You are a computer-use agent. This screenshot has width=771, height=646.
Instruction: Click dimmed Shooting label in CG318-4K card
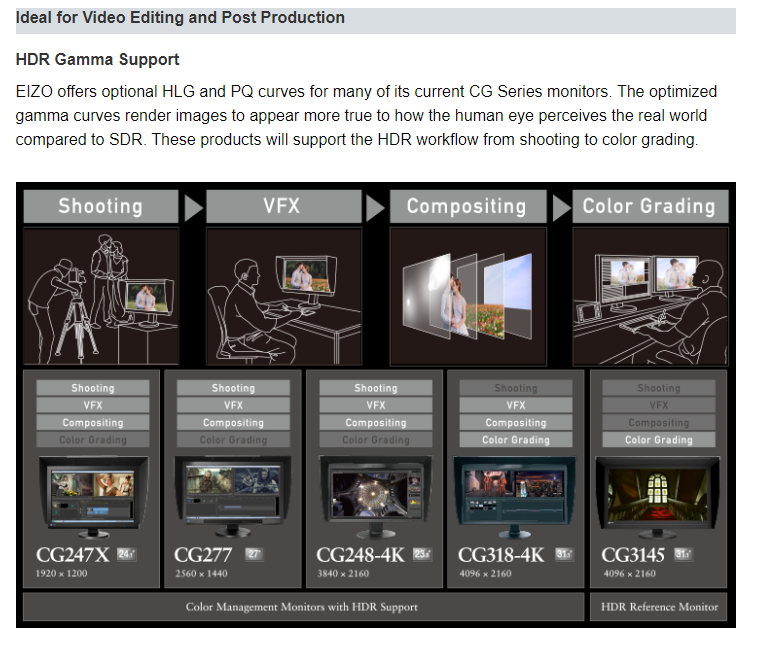point(516,388)
